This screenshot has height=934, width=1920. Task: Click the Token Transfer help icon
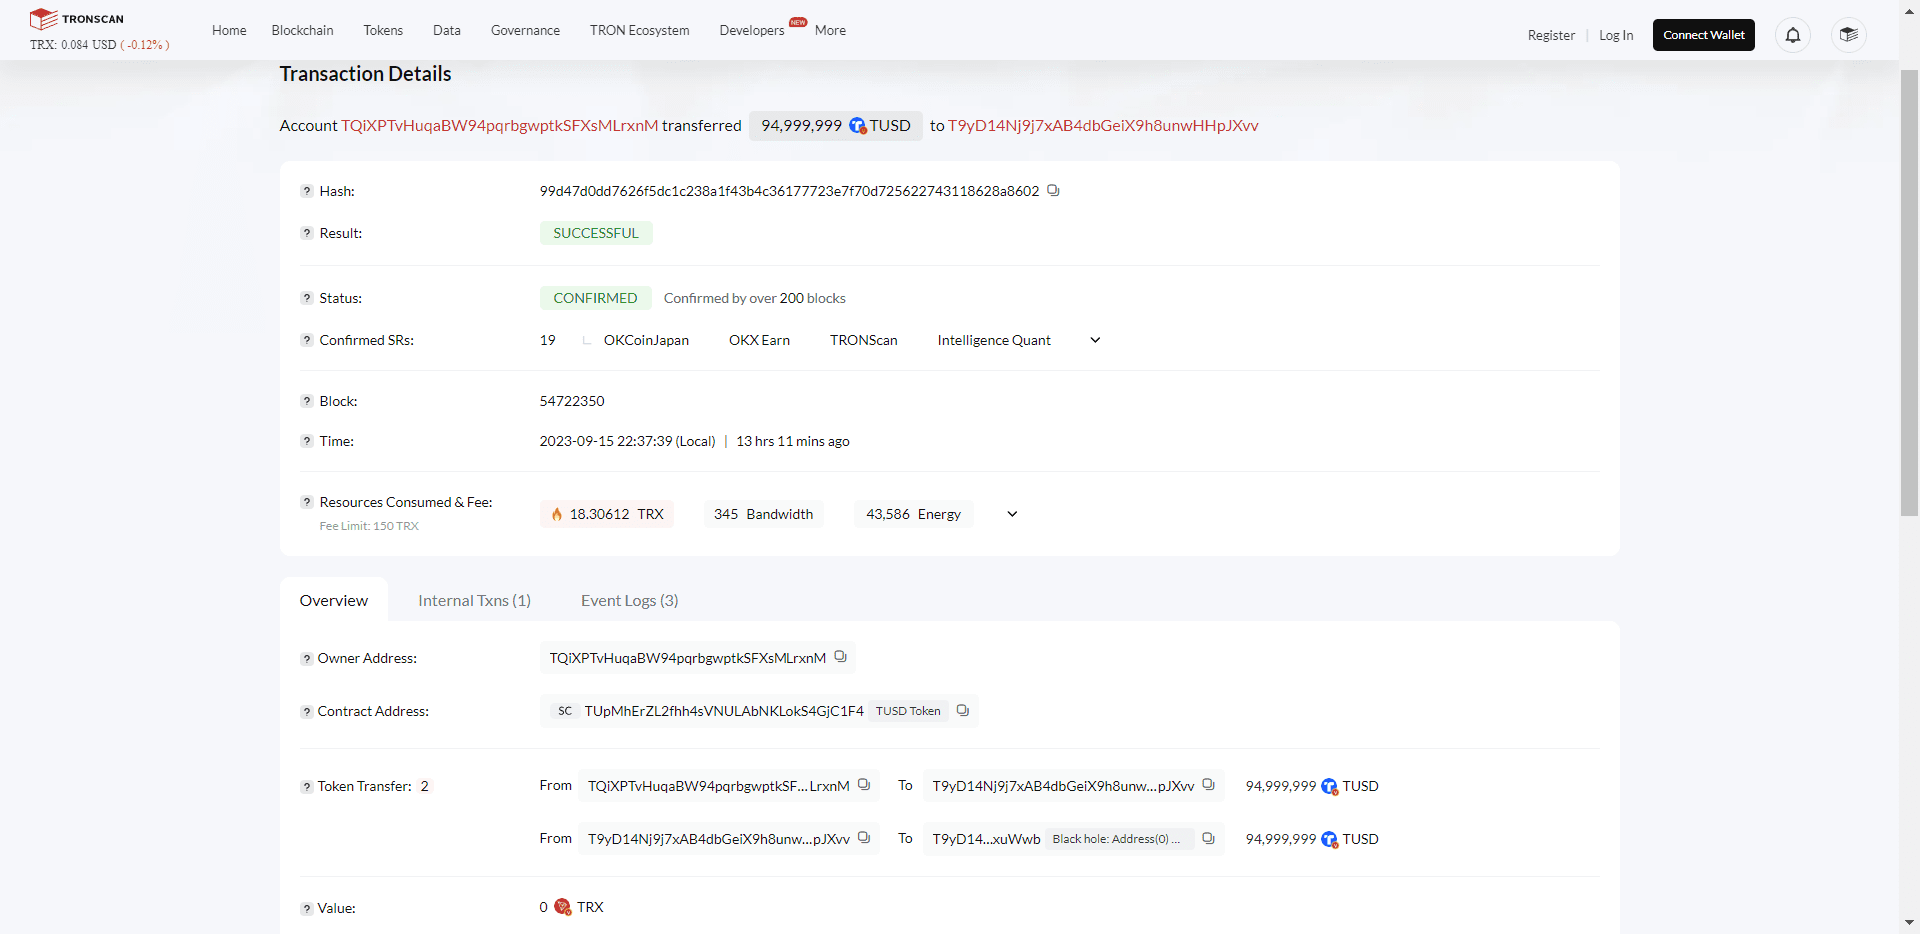[x=307, y=787]
